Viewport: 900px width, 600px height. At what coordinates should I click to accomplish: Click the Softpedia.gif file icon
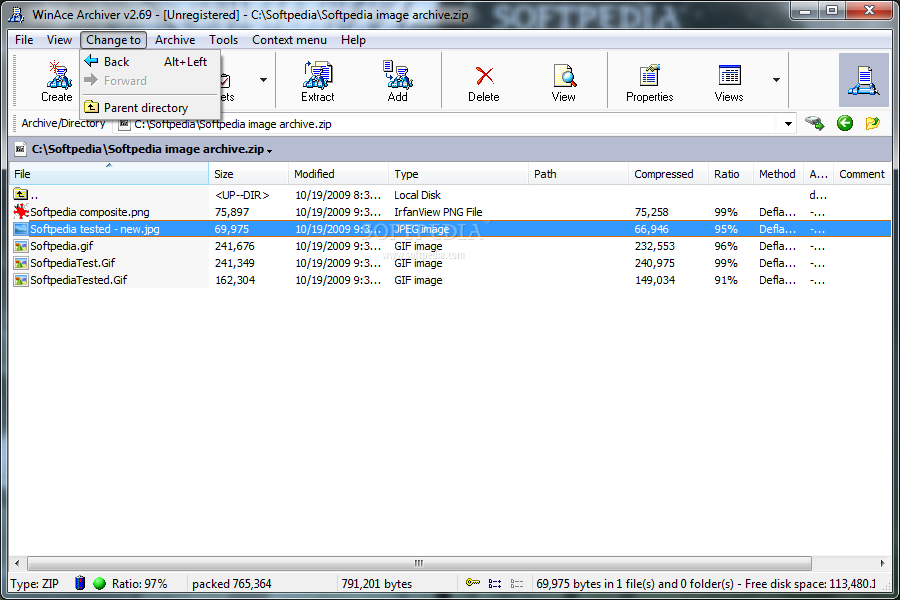click(21, 246)
